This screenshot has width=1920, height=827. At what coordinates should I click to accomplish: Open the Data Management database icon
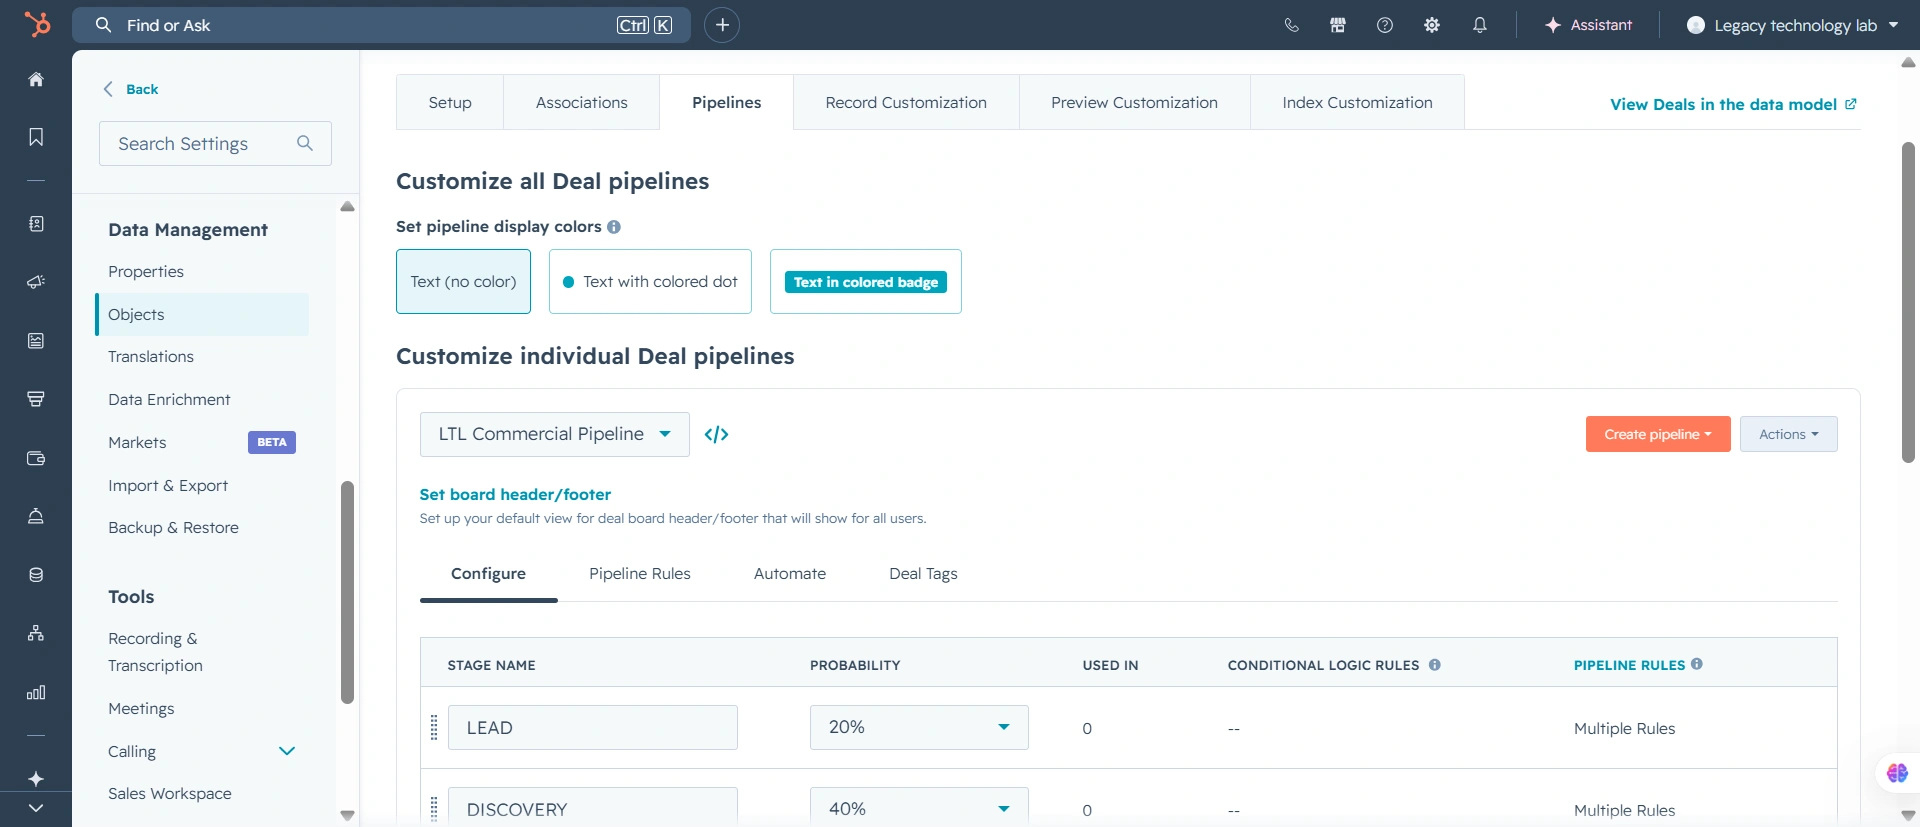click(x=36, y=575)
